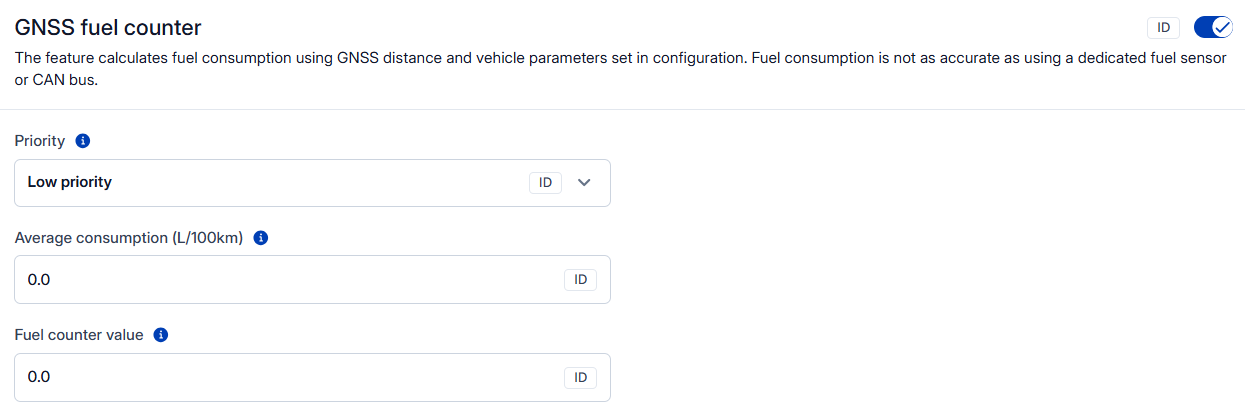
Task: Expand the Priority dropdown chevron arrow
Action: tap(585, 183)
